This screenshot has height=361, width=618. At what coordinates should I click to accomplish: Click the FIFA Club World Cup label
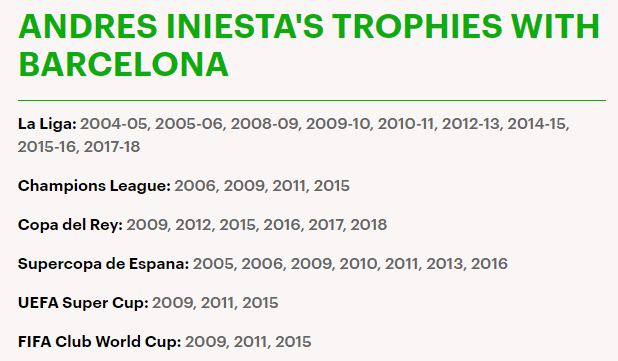(x=100, y=342)
